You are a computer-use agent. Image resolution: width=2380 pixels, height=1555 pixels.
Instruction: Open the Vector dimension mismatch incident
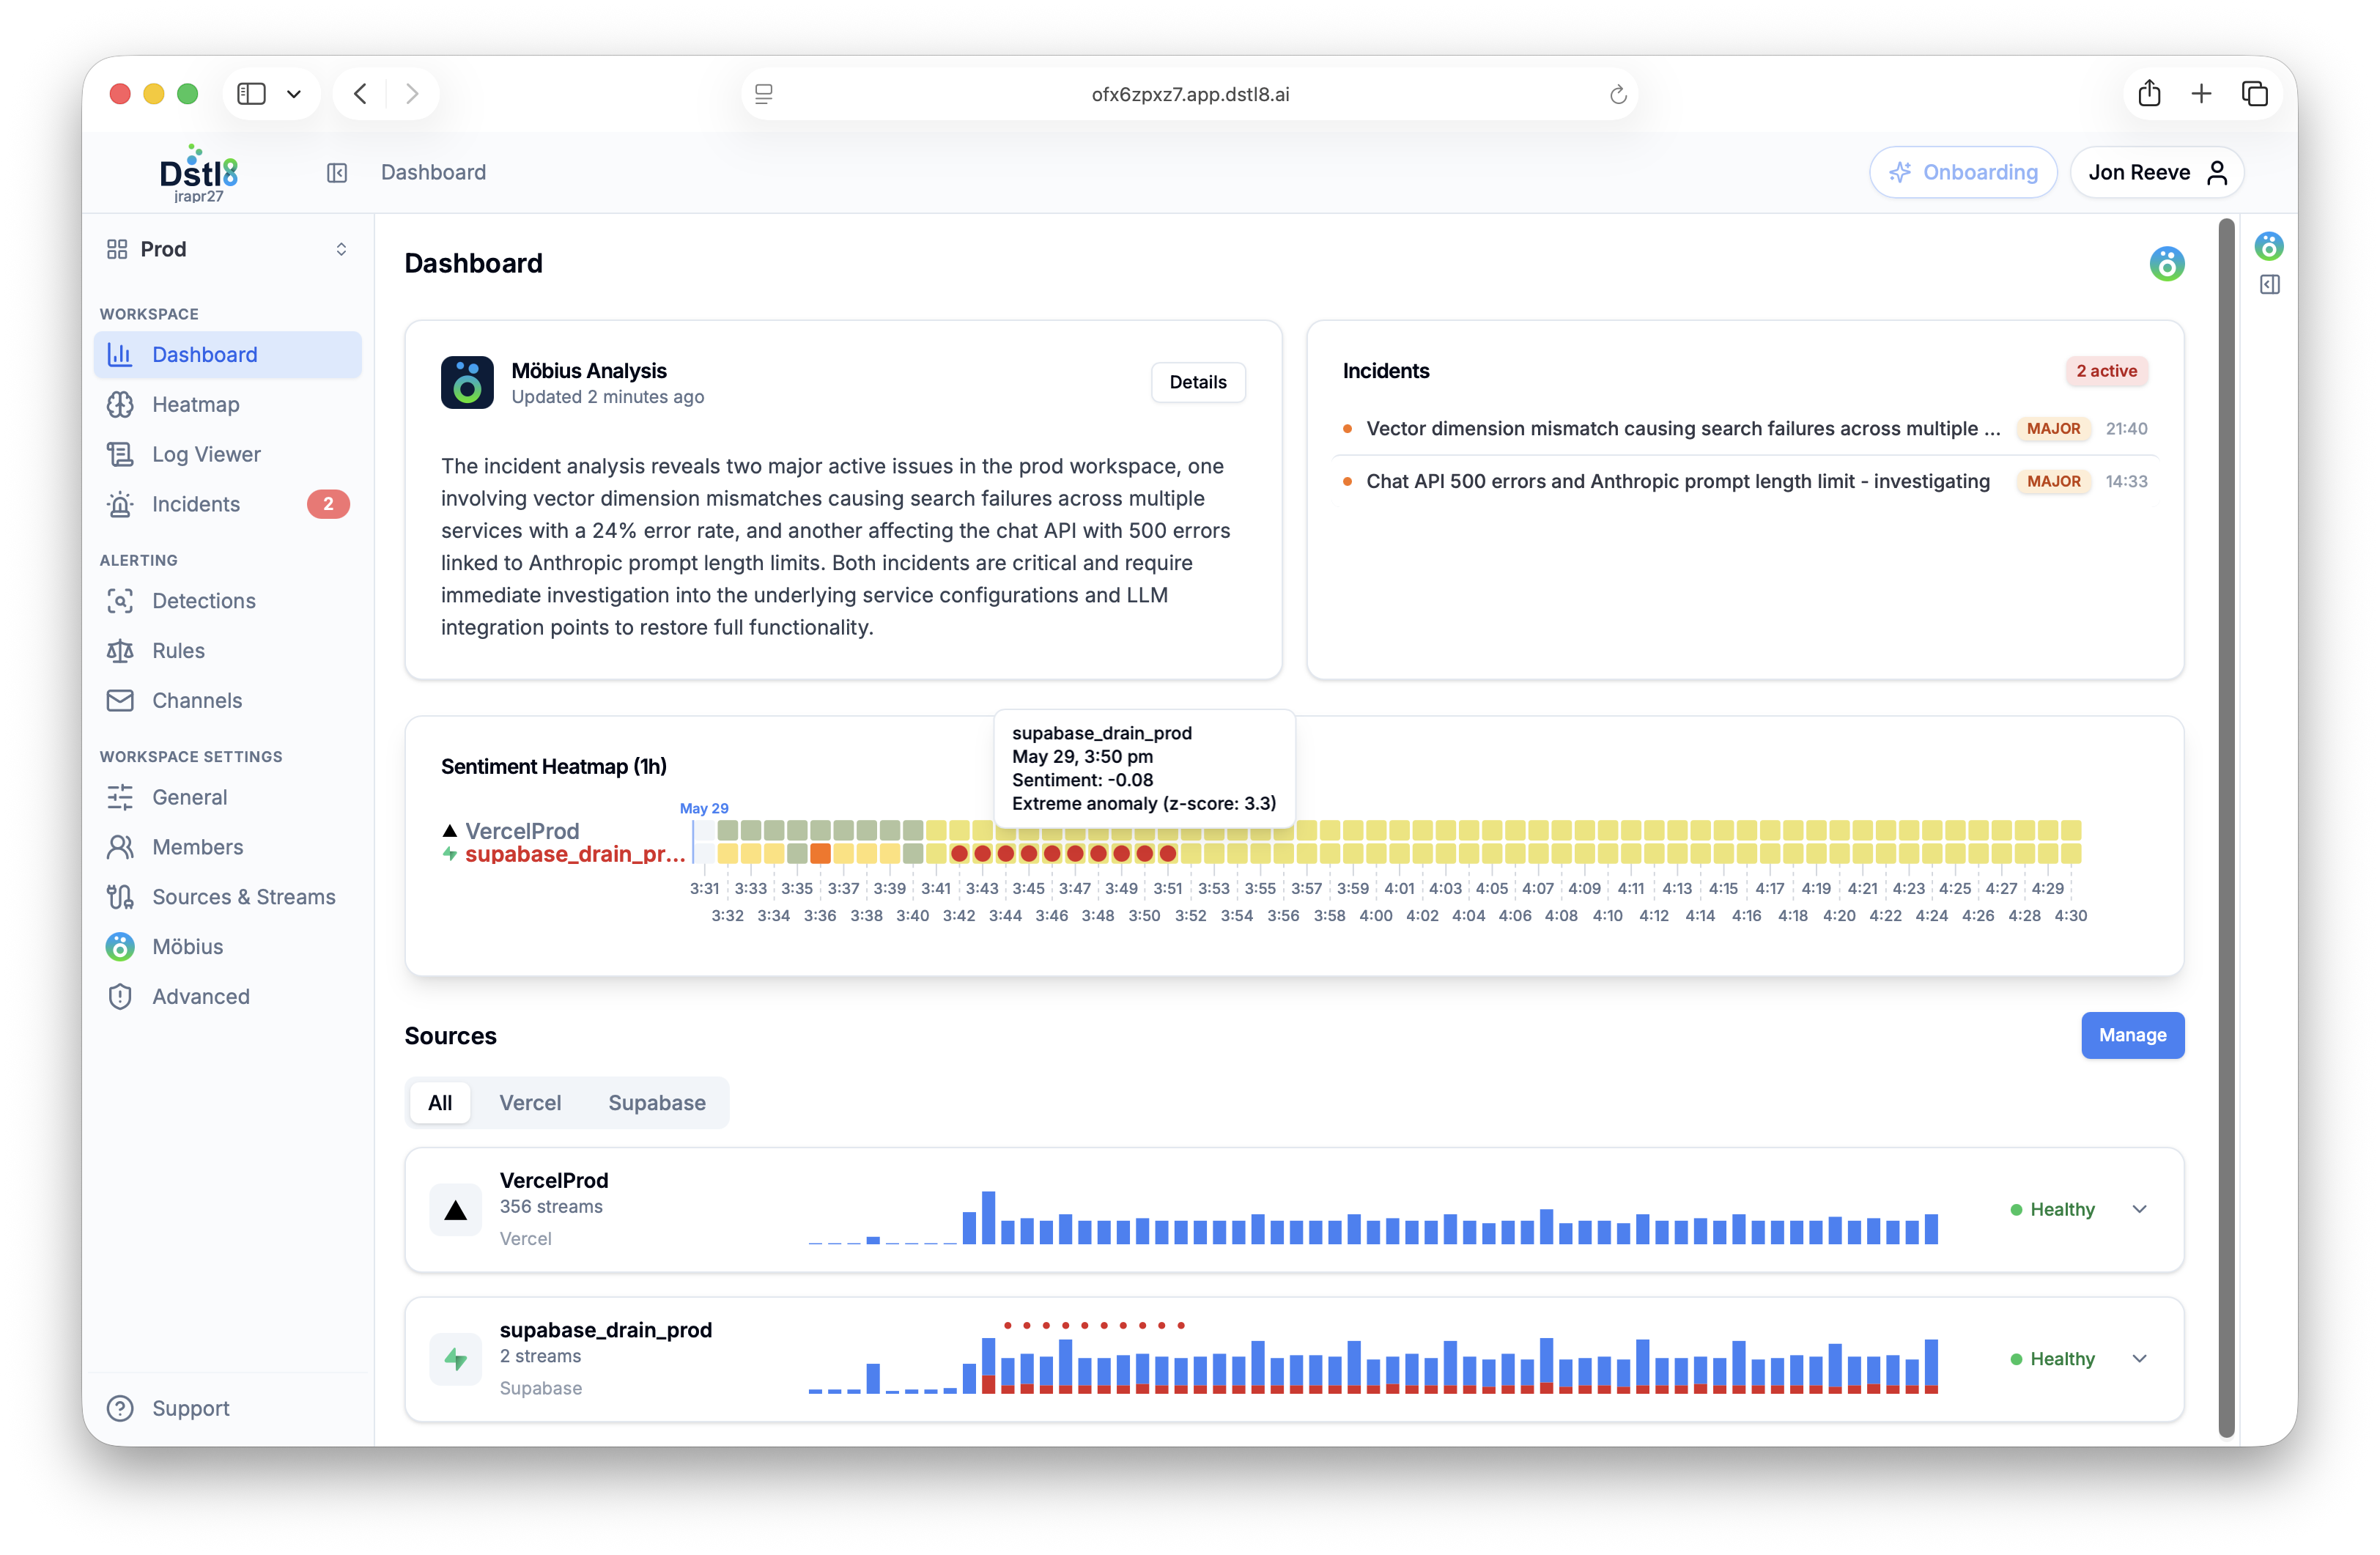click(1683, 428)
